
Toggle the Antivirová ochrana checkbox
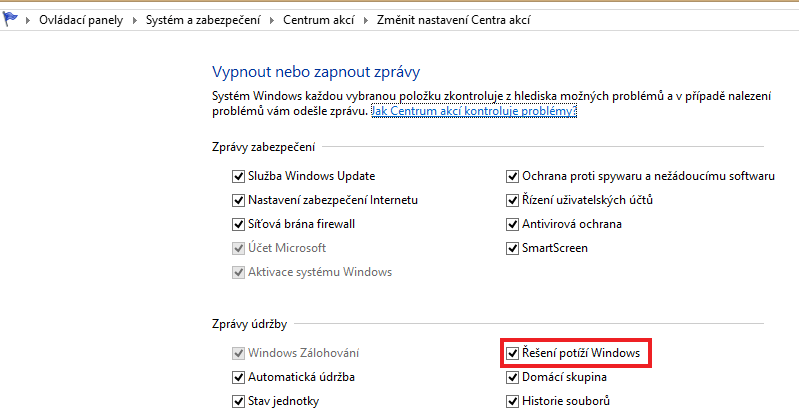click(x=513, y=224)
